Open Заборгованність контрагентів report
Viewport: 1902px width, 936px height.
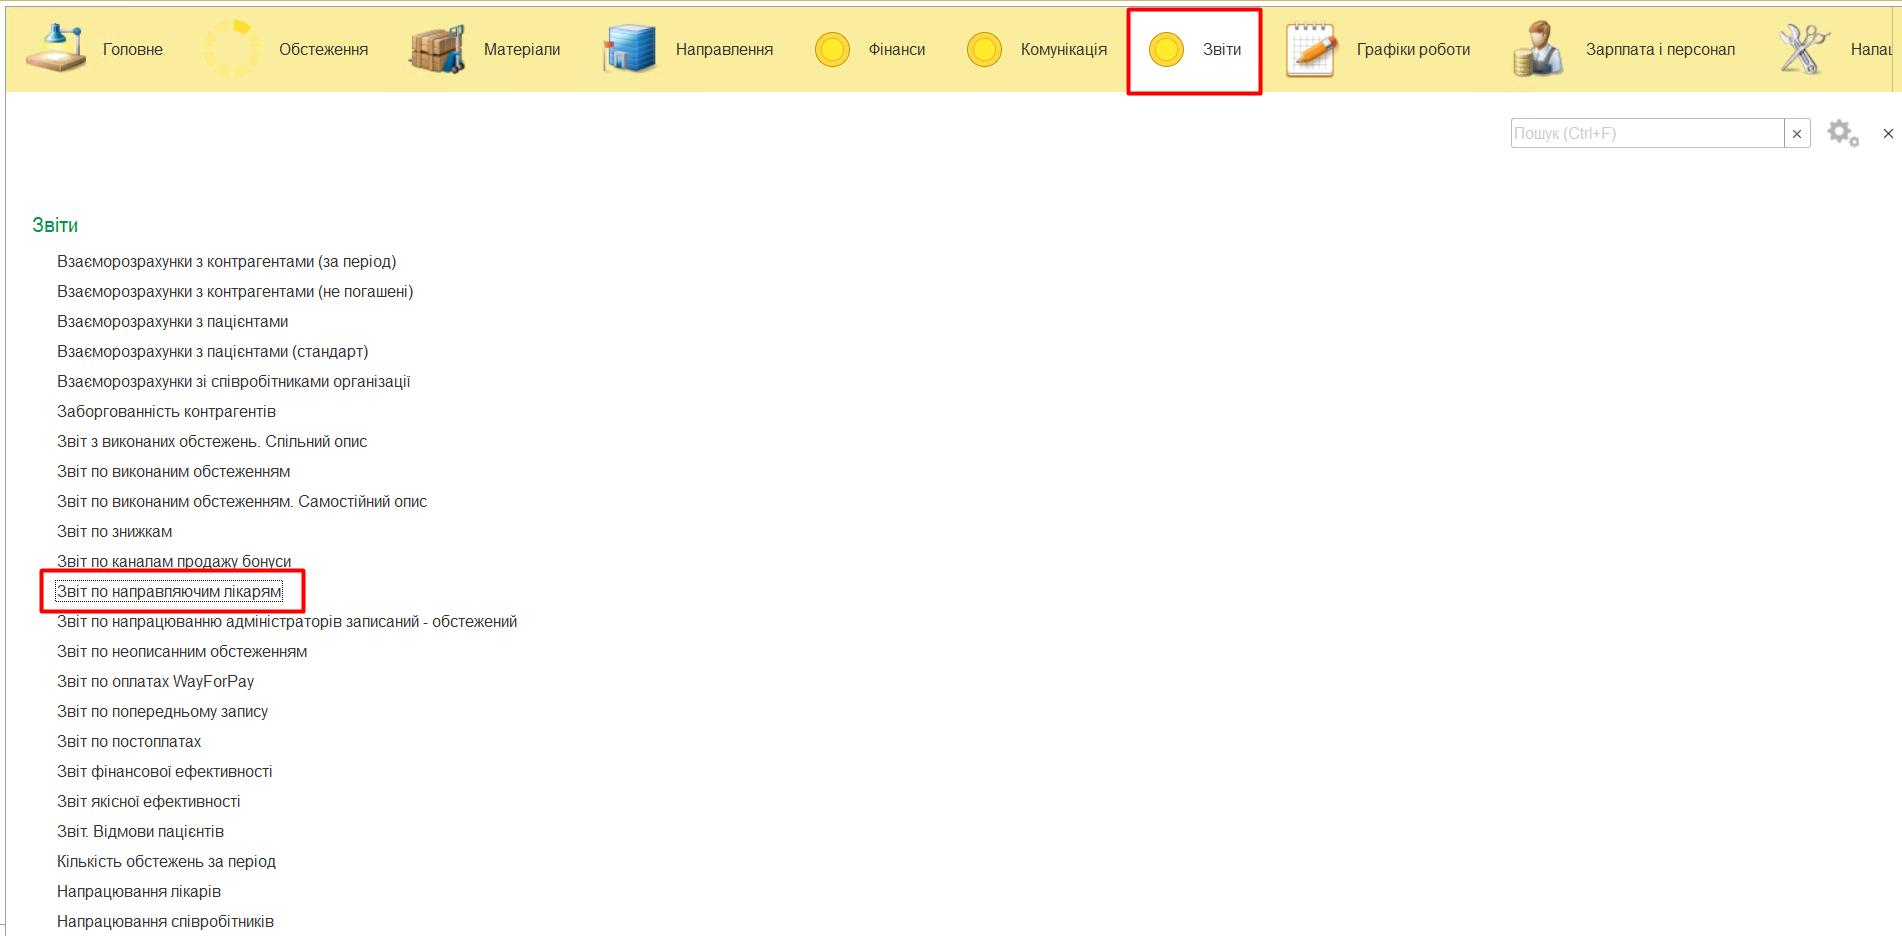pos(166,412)
